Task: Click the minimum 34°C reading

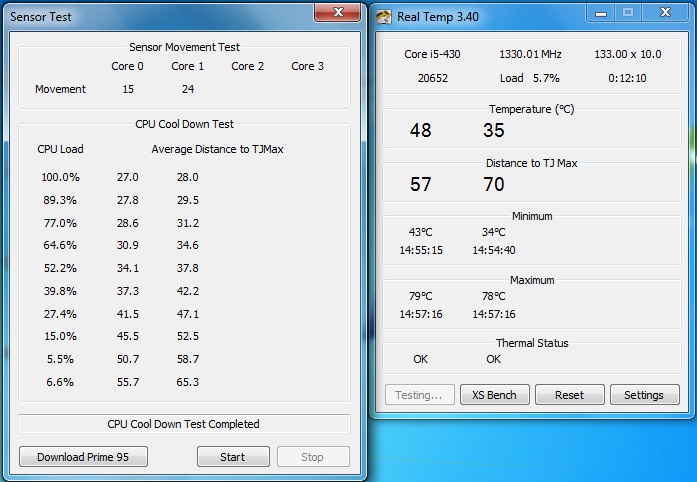Action: tap(494, 232)
